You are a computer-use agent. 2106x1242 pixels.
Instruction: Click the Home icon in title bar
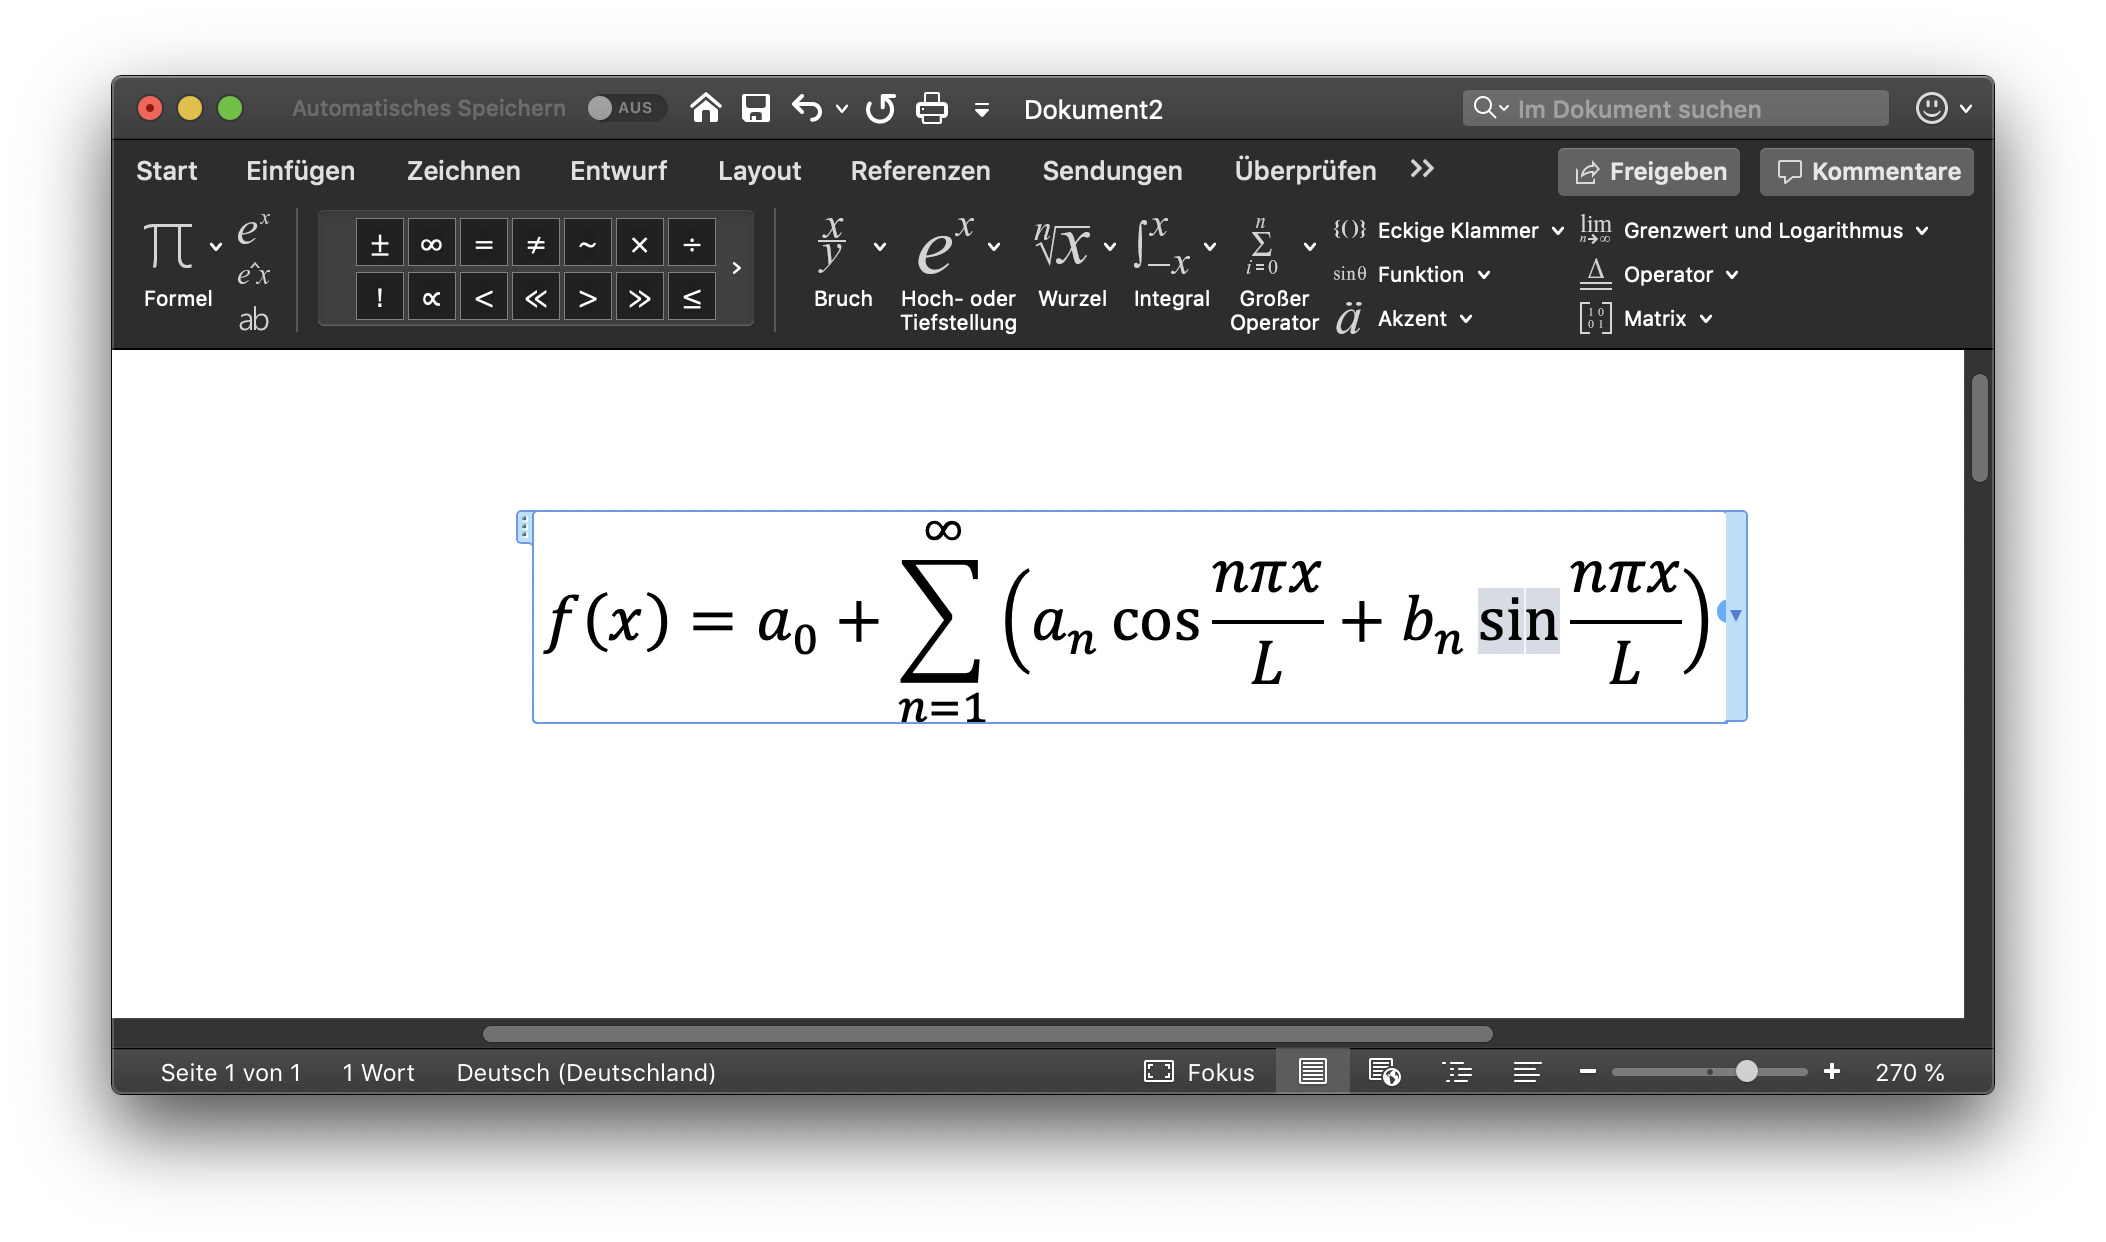[x=706, y=108]
